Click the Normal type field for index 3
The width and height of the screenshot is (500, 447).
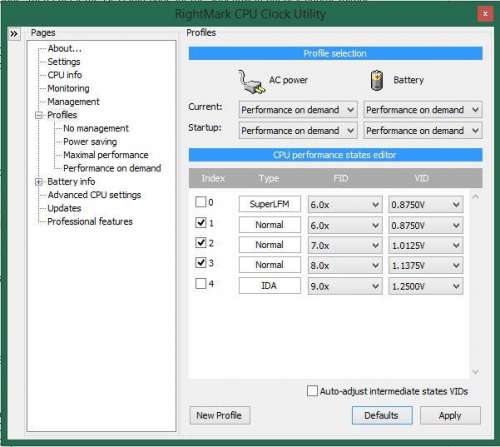click(x=270, y=265)
